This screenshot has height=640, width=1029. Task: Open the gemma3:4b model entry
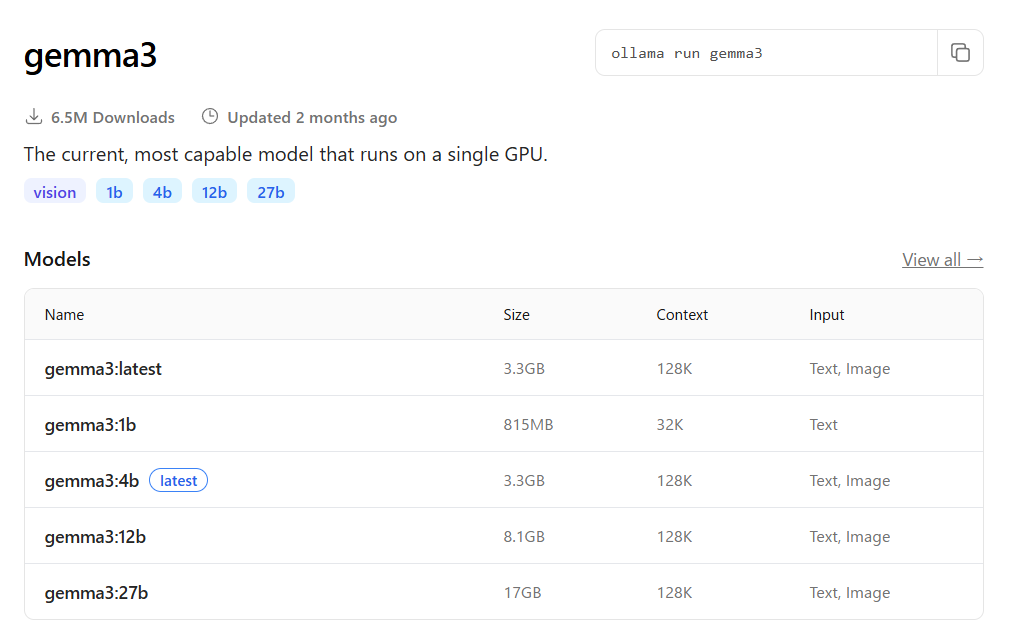point(92,481)
